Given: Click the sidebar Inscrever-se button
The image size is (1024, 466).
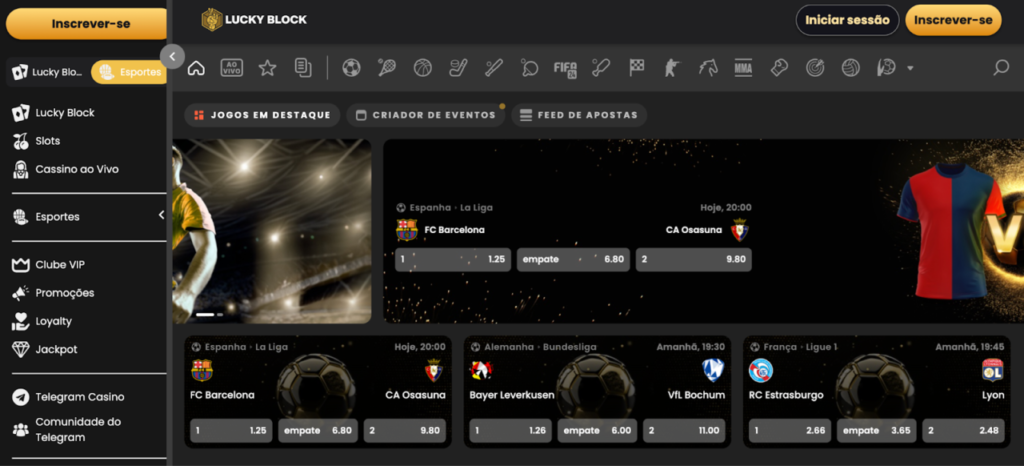Looking at the screenshot, I should point(88,24).
